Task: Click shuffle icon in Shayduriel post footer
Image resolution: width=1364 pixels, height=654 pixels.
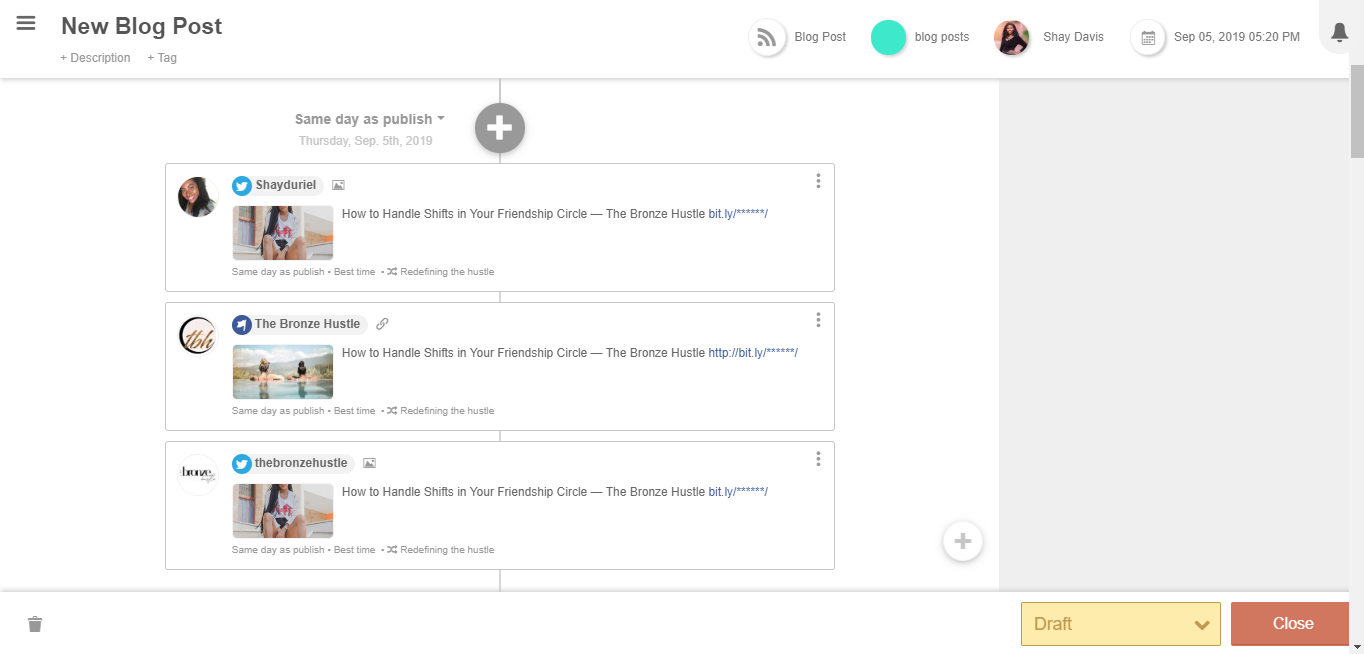Action: point(392,272)
